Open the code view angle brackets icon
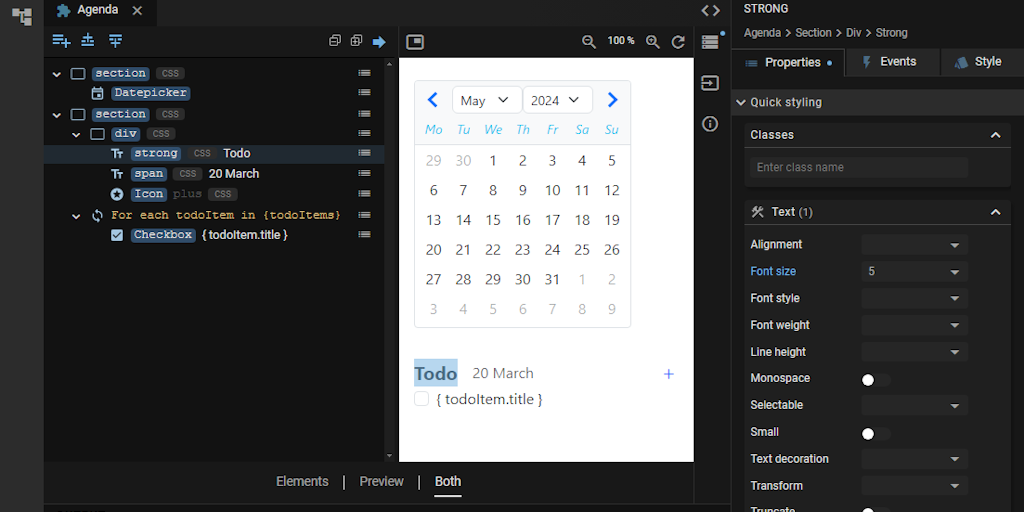1024x512 pixels. pyautogui.click(x=710, y=10)
